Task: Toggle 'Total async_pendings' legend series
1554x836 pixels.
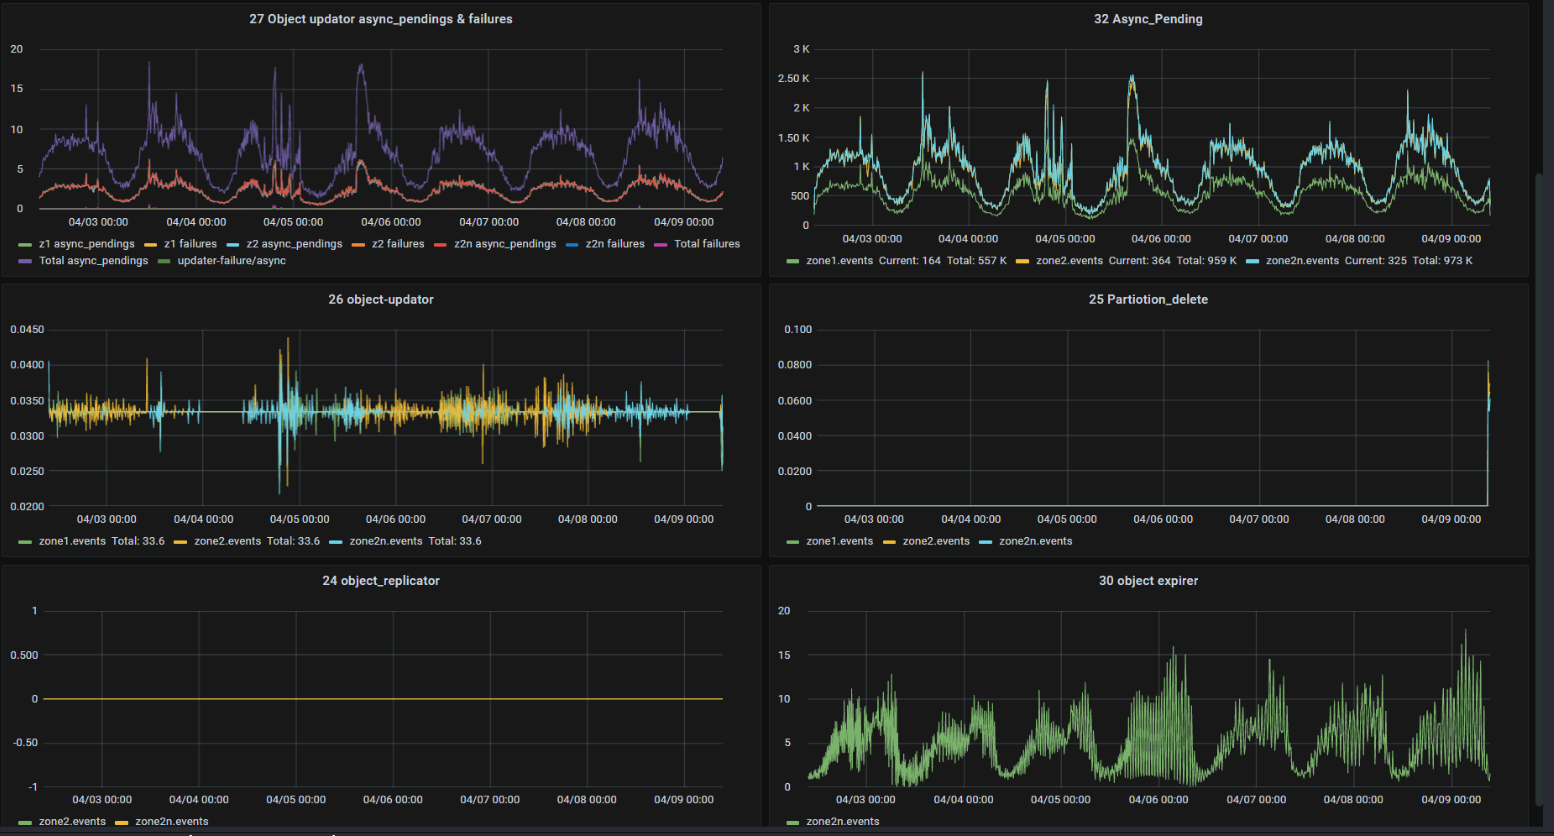Action: [x=93, y=261]
